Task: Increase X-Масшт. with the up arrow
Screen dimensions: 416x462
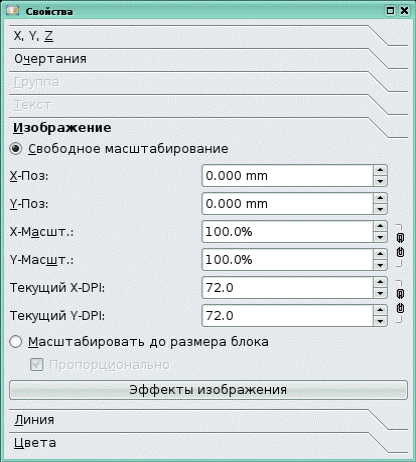Action: pyautogui.click(x=380, y=226)
